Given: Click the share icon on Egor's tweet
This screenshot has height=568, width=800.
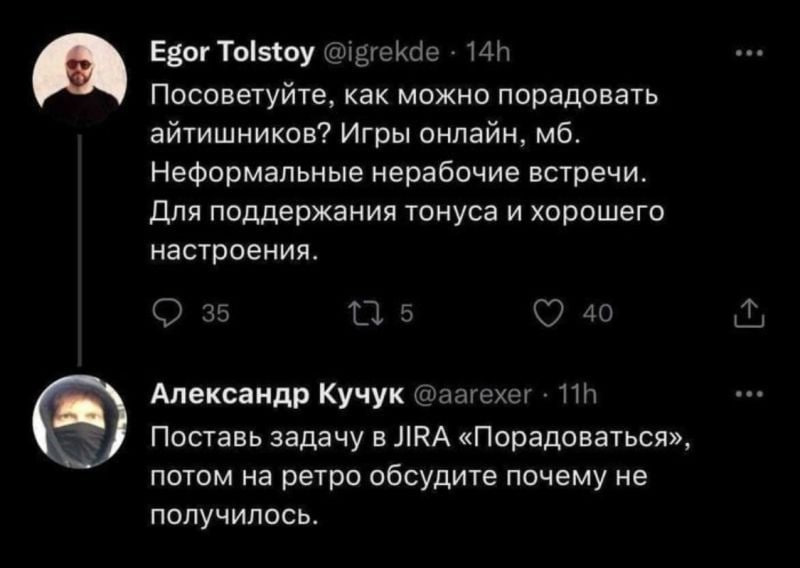Looking at the screenshot, I should (749, 314).
